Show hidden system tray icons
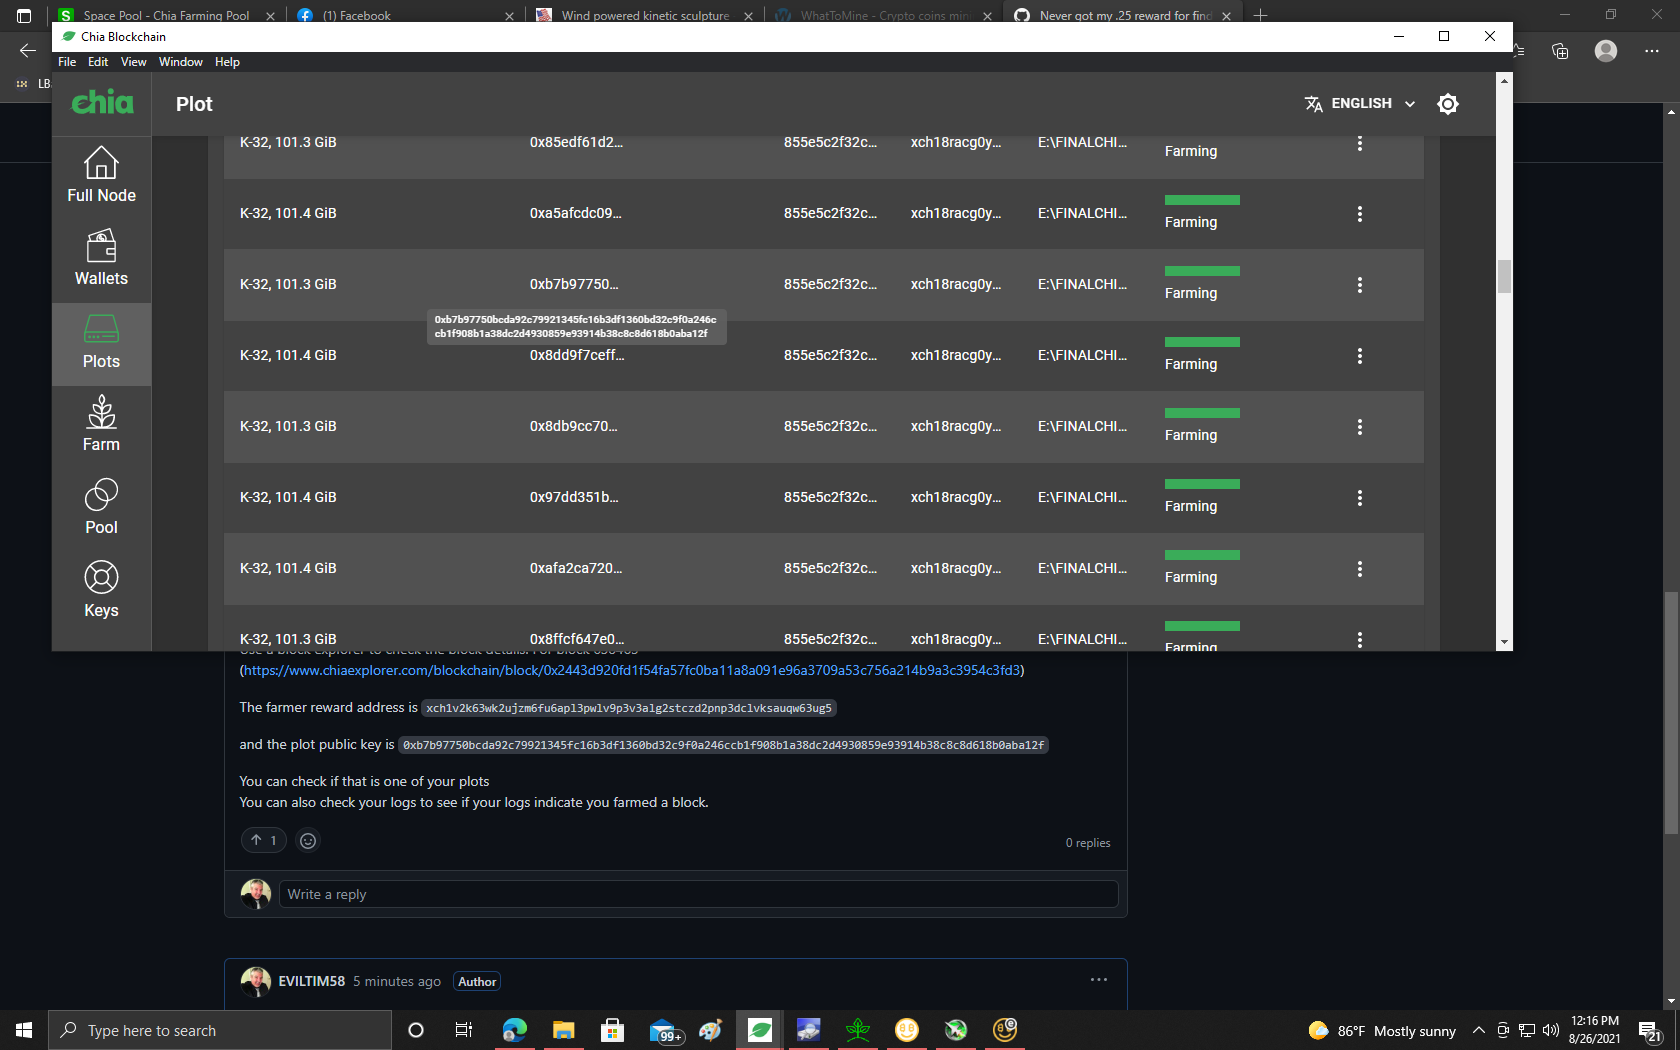This screenshot has width=1680, height=1050. [x=1478, y=1031]
